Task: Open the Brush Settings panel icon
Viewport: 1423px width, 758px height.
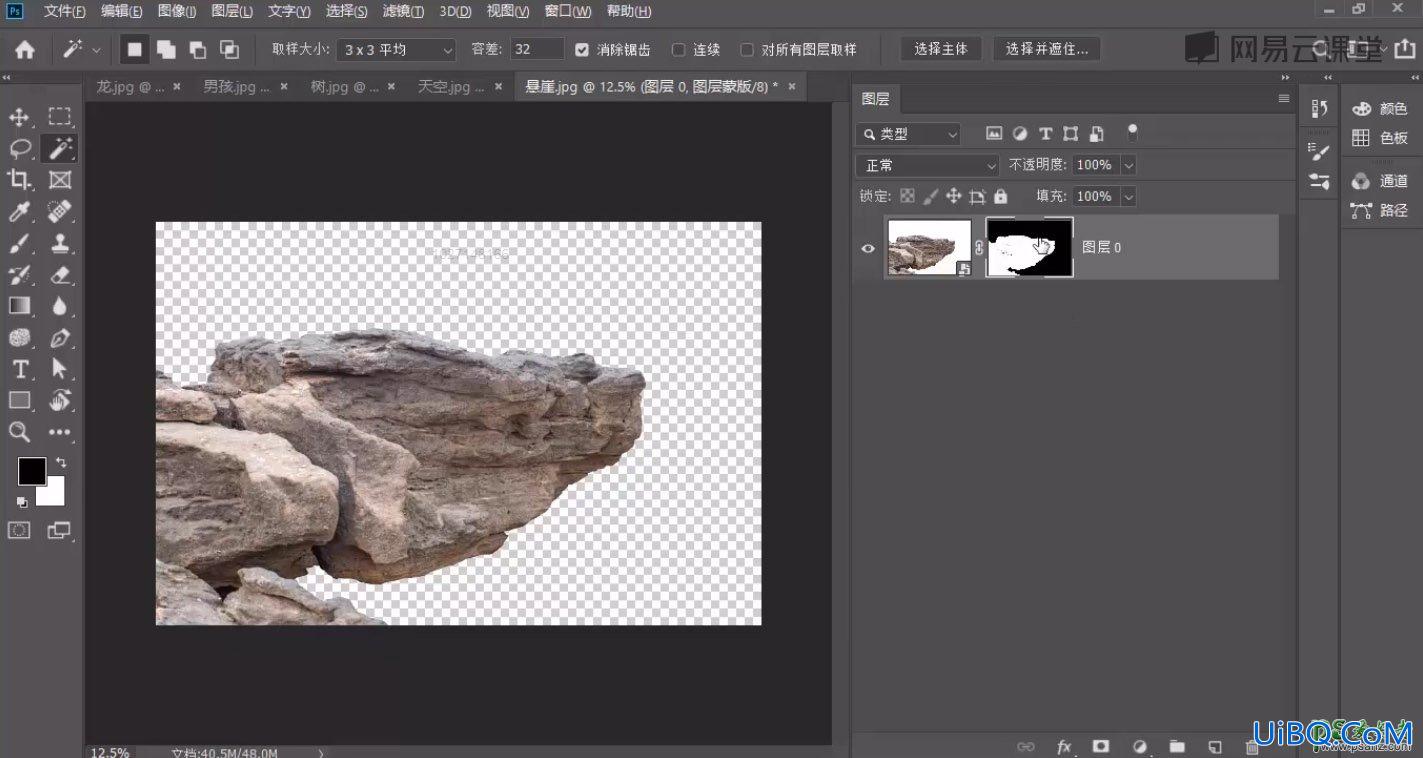Action: click(1319, 151)
